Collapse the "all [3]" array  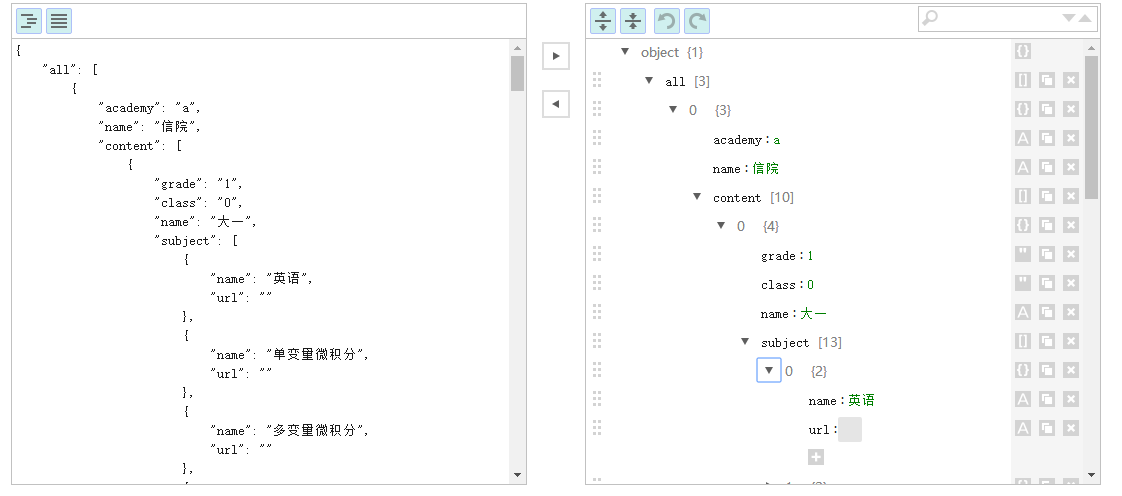click(649, 81)
